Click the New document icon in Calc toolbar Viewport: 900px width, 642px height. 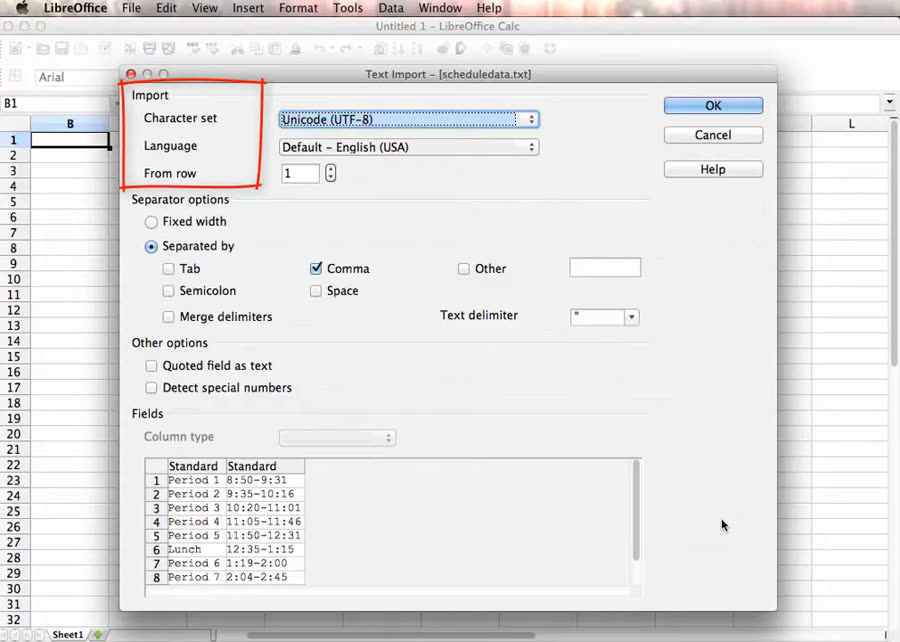[15, 49]
